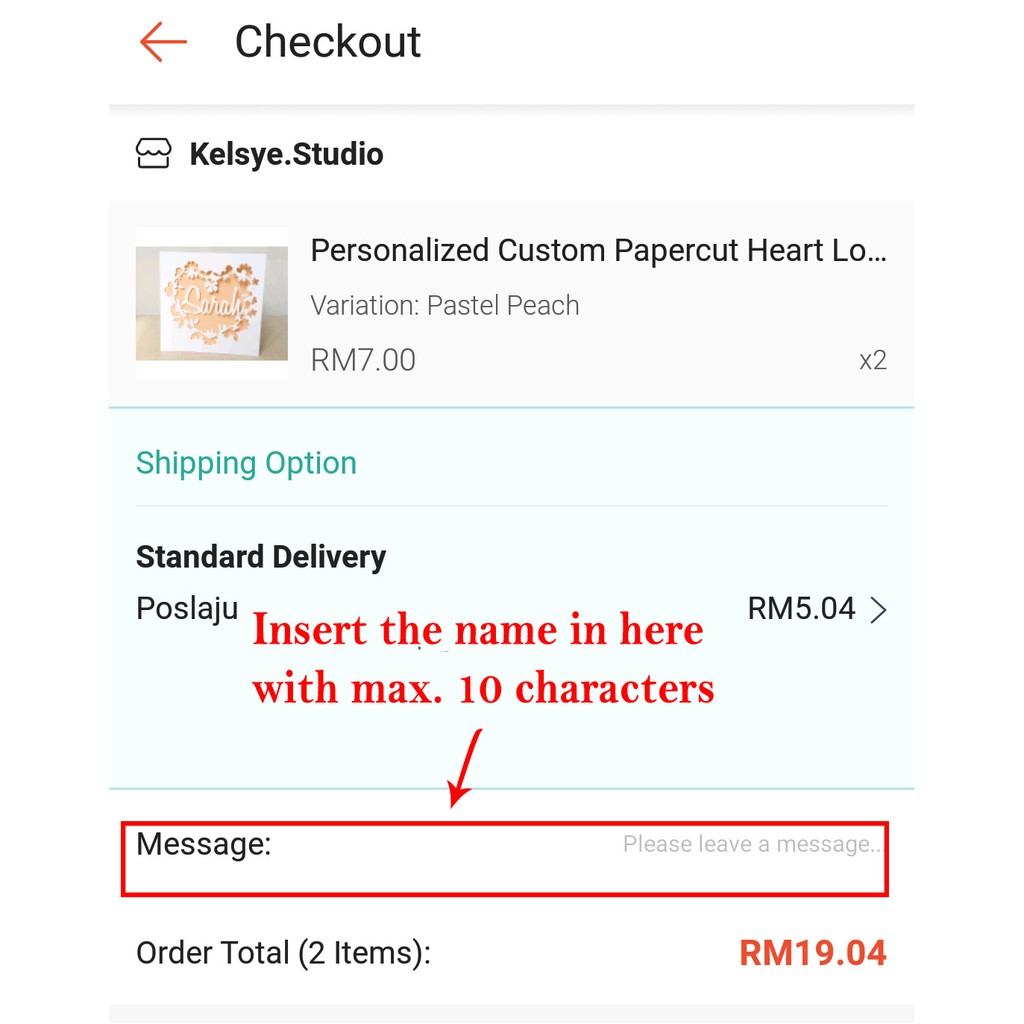Choose the Poslaju courier row
Image resolution: width=1024 pixels, height=1024 pixels.
(511, 609)
